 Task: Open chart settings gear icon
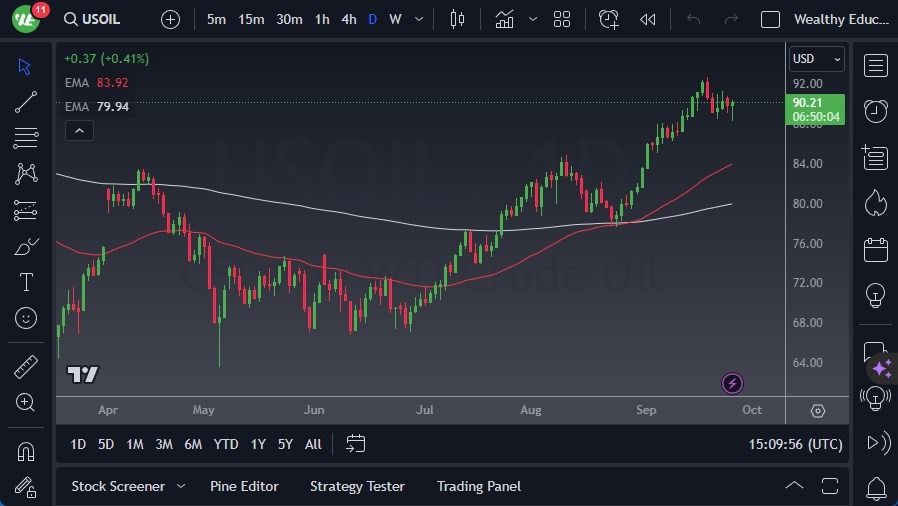tap(818, 411)
